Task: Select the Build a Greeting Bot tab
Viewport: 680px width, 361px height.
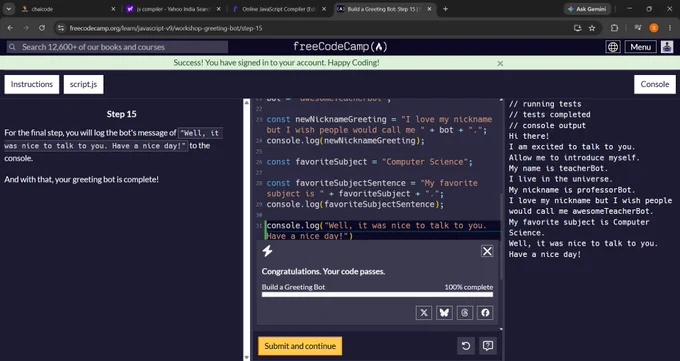Action: (x=384, y=9)
